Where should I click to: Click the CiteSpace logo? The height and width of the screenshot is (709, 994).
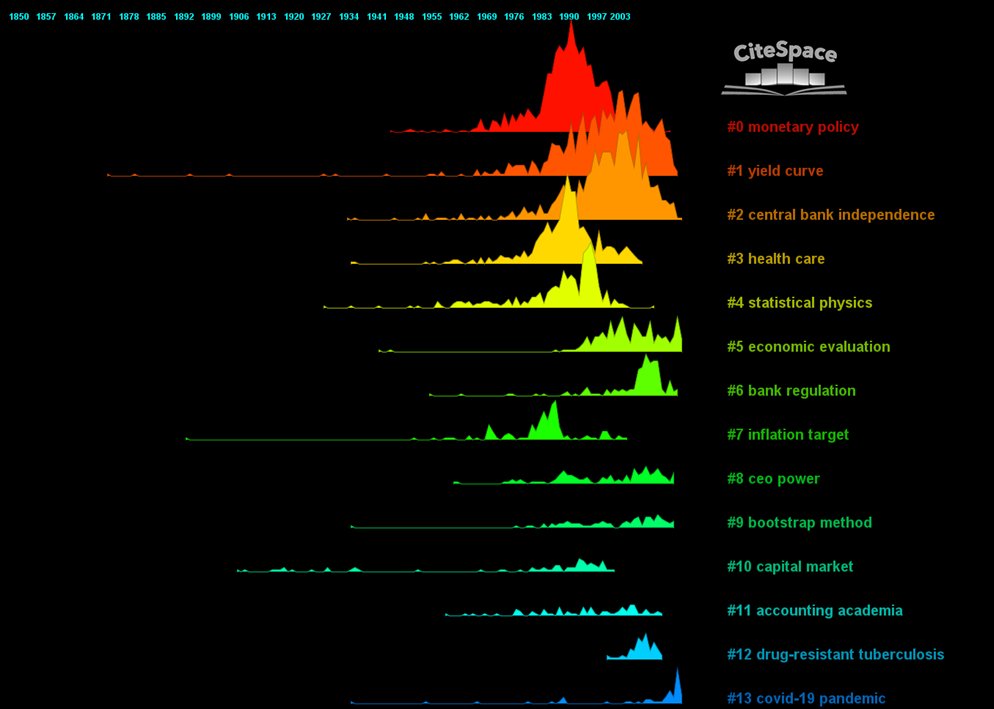click(x=784, y=68)
